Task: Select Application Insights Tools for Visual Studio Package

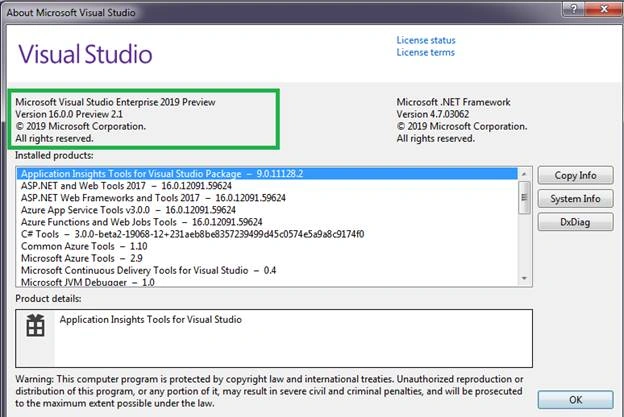Action: [267, 174]
